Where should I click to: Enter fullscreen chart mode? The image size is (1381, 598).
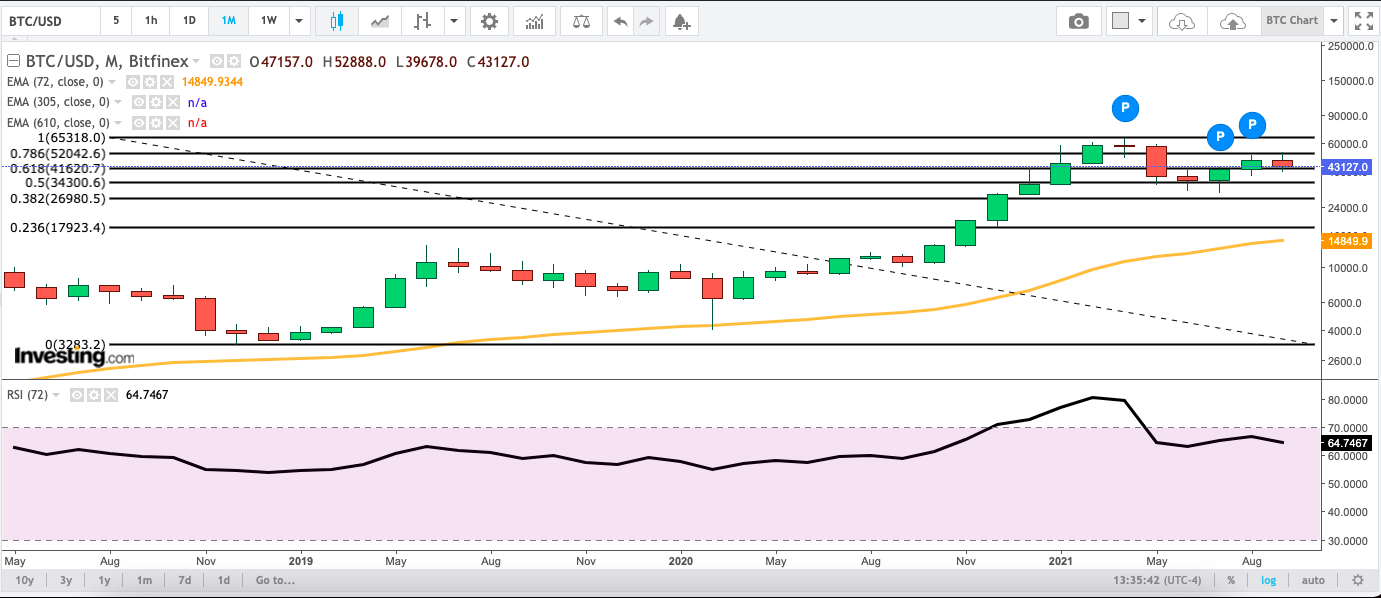tap(1363, 21)
